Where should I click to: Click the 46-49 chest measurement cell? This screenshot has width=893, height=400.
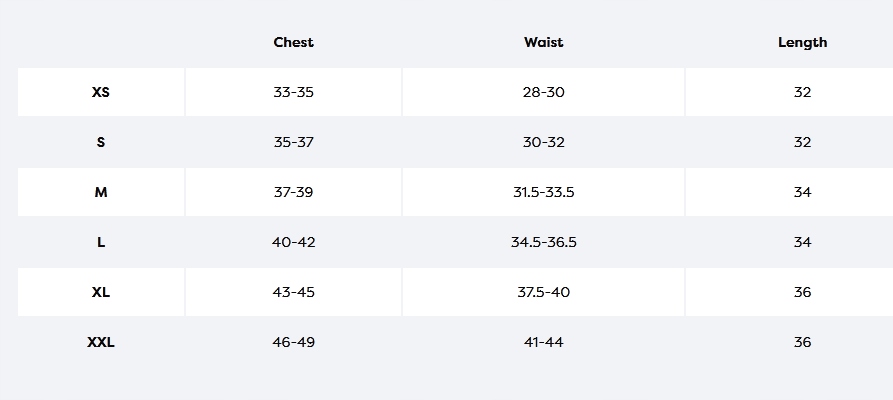(293, 342)
